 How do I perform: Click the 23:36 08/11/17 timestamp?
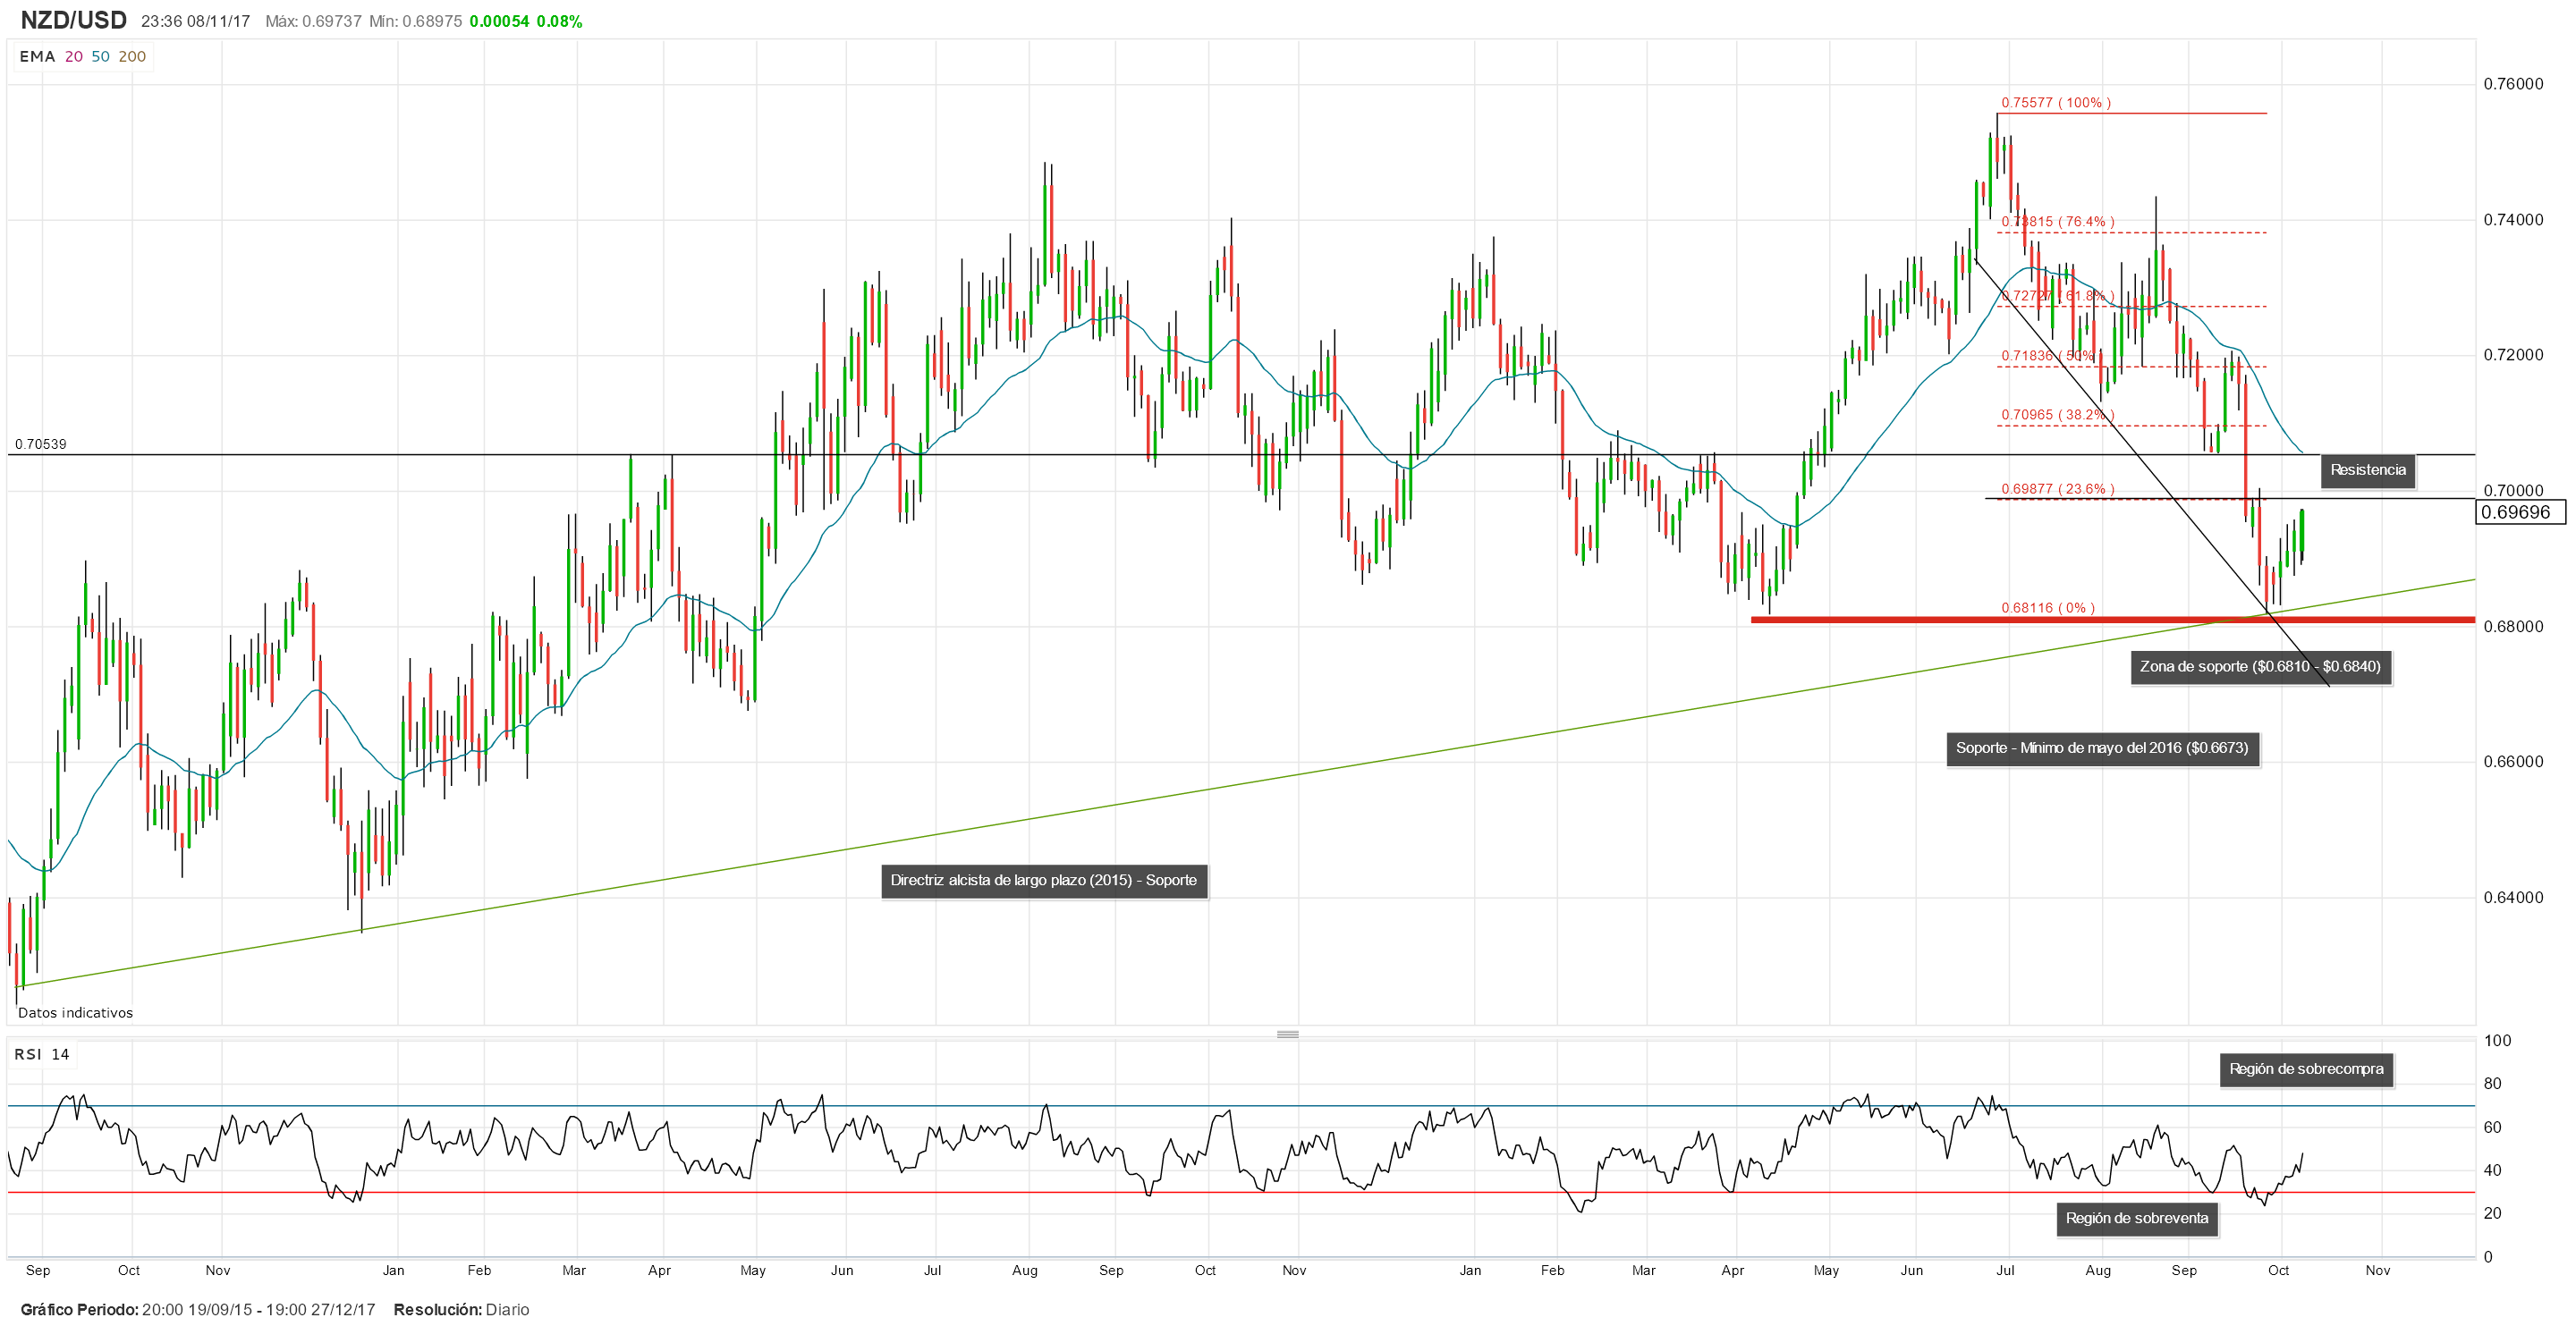tap(195, 21)
